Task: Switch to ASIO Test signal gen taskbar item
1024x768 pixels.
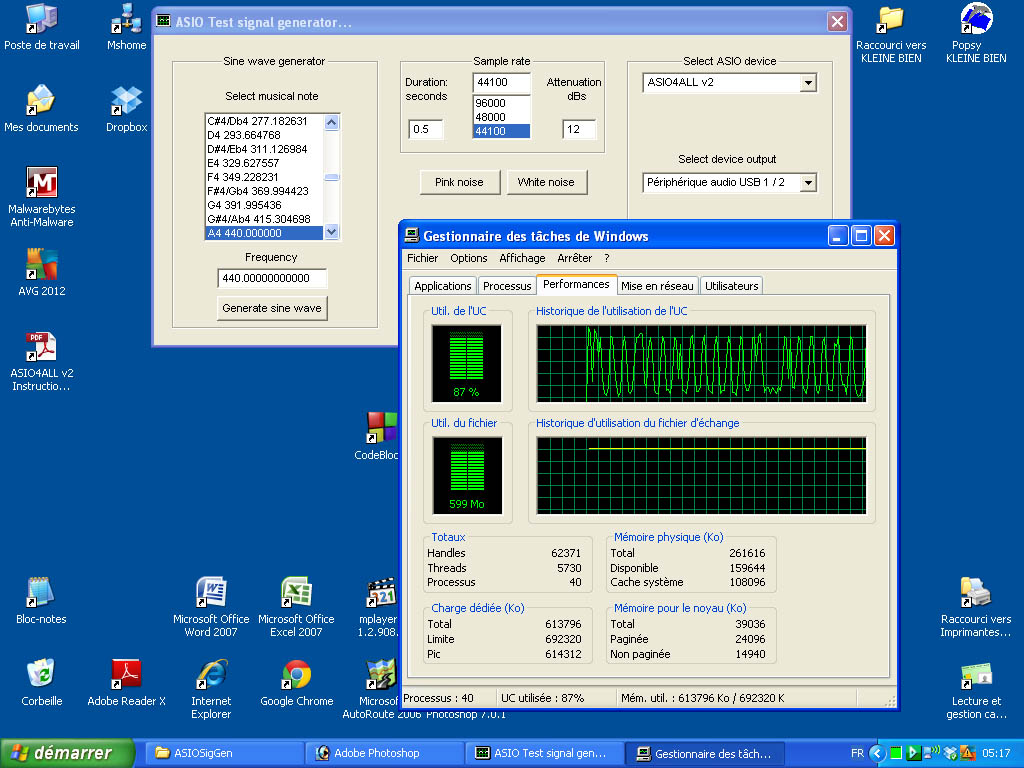Action: pos(545,753)
